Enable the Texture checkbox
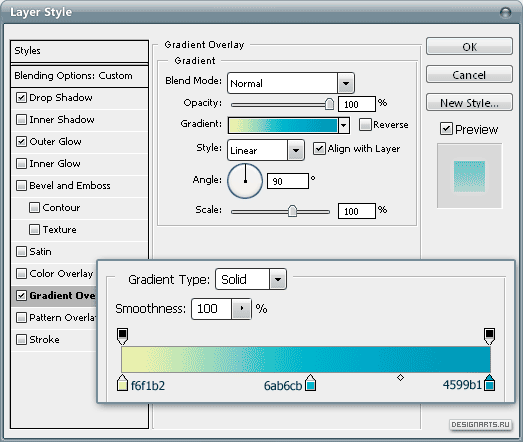The height and width of the screenshot is (442, 523). tap(34, 230)
